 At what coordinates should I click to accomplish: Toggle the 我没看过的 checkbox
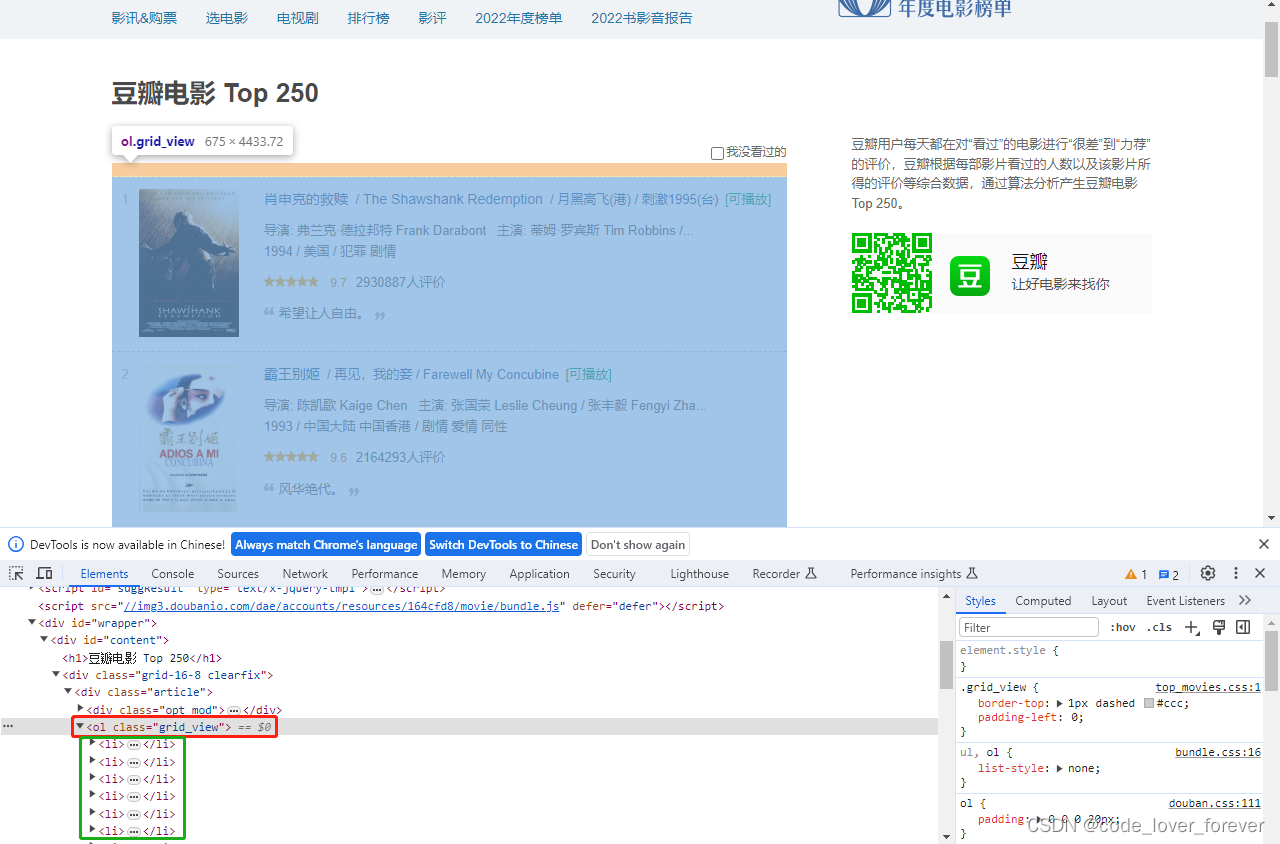pos(717,153)
